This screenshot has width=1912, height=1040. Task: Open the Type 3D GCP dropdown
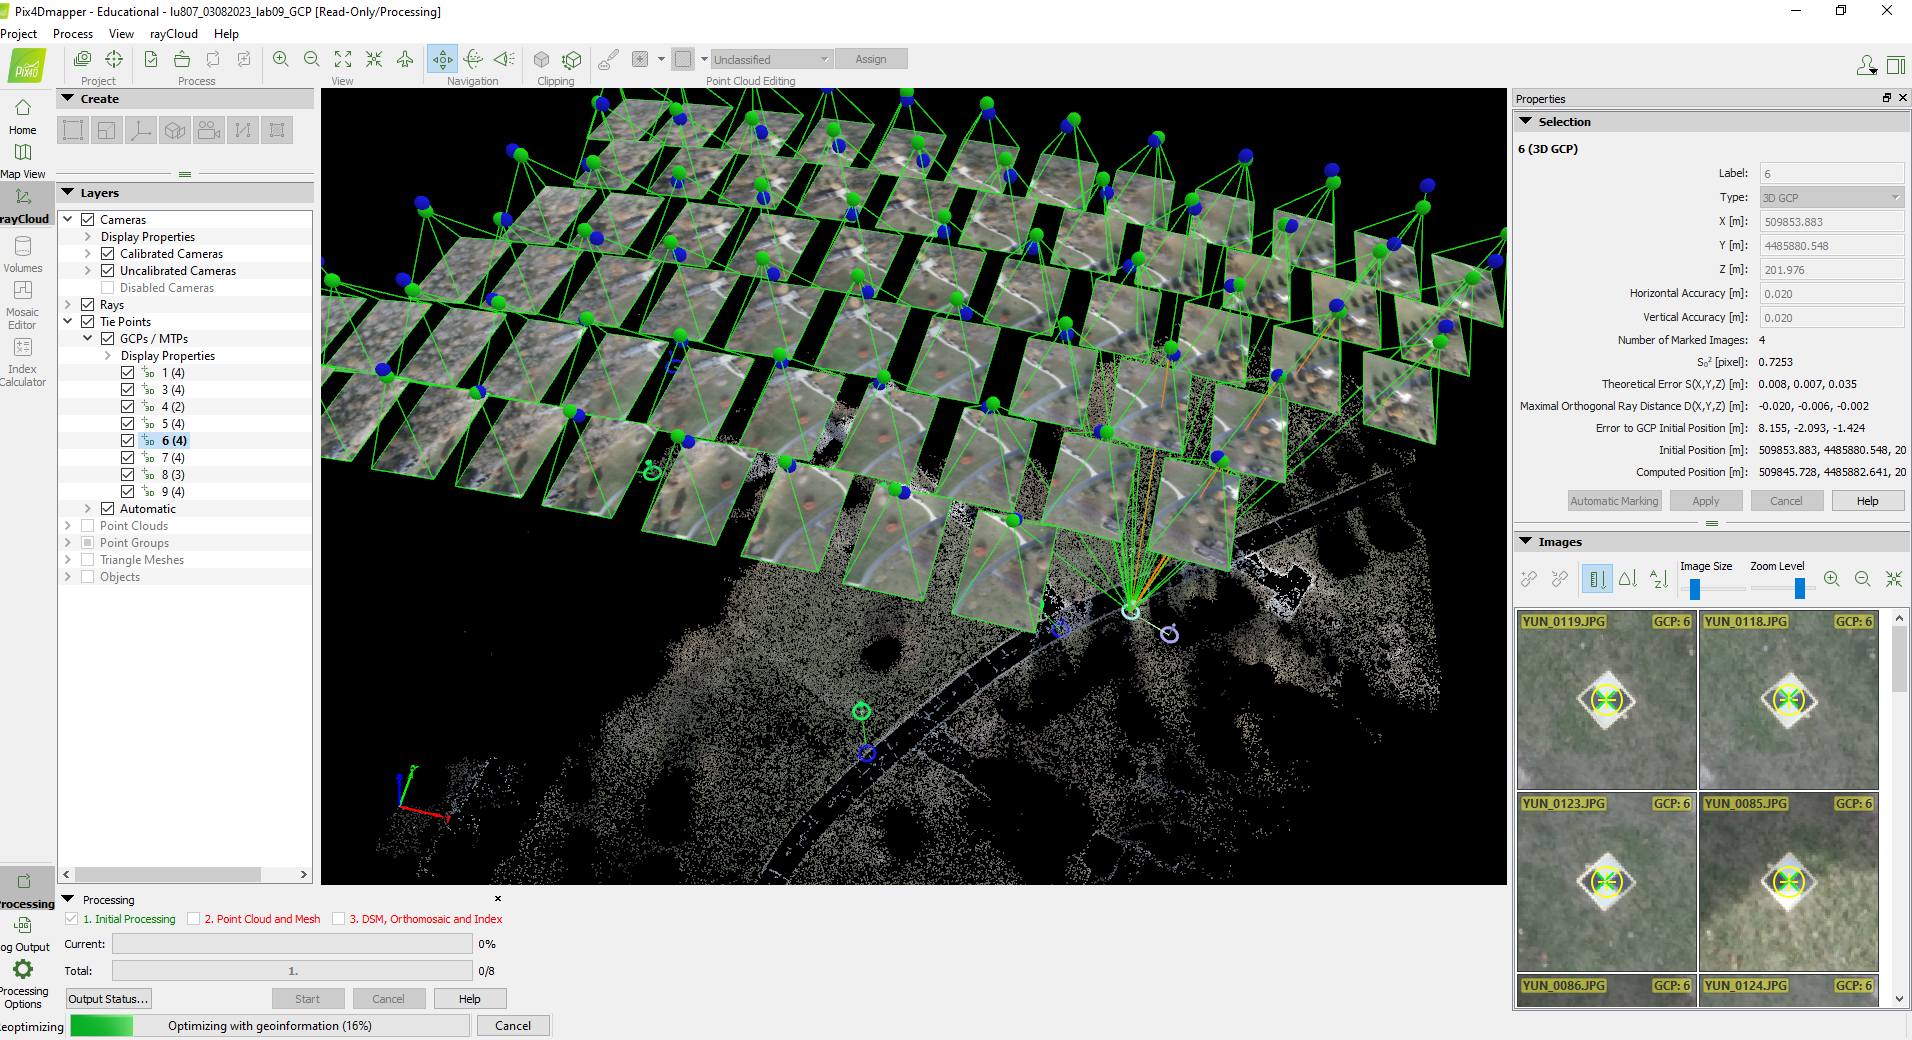pyautogui.click(x=1831, y=198)
